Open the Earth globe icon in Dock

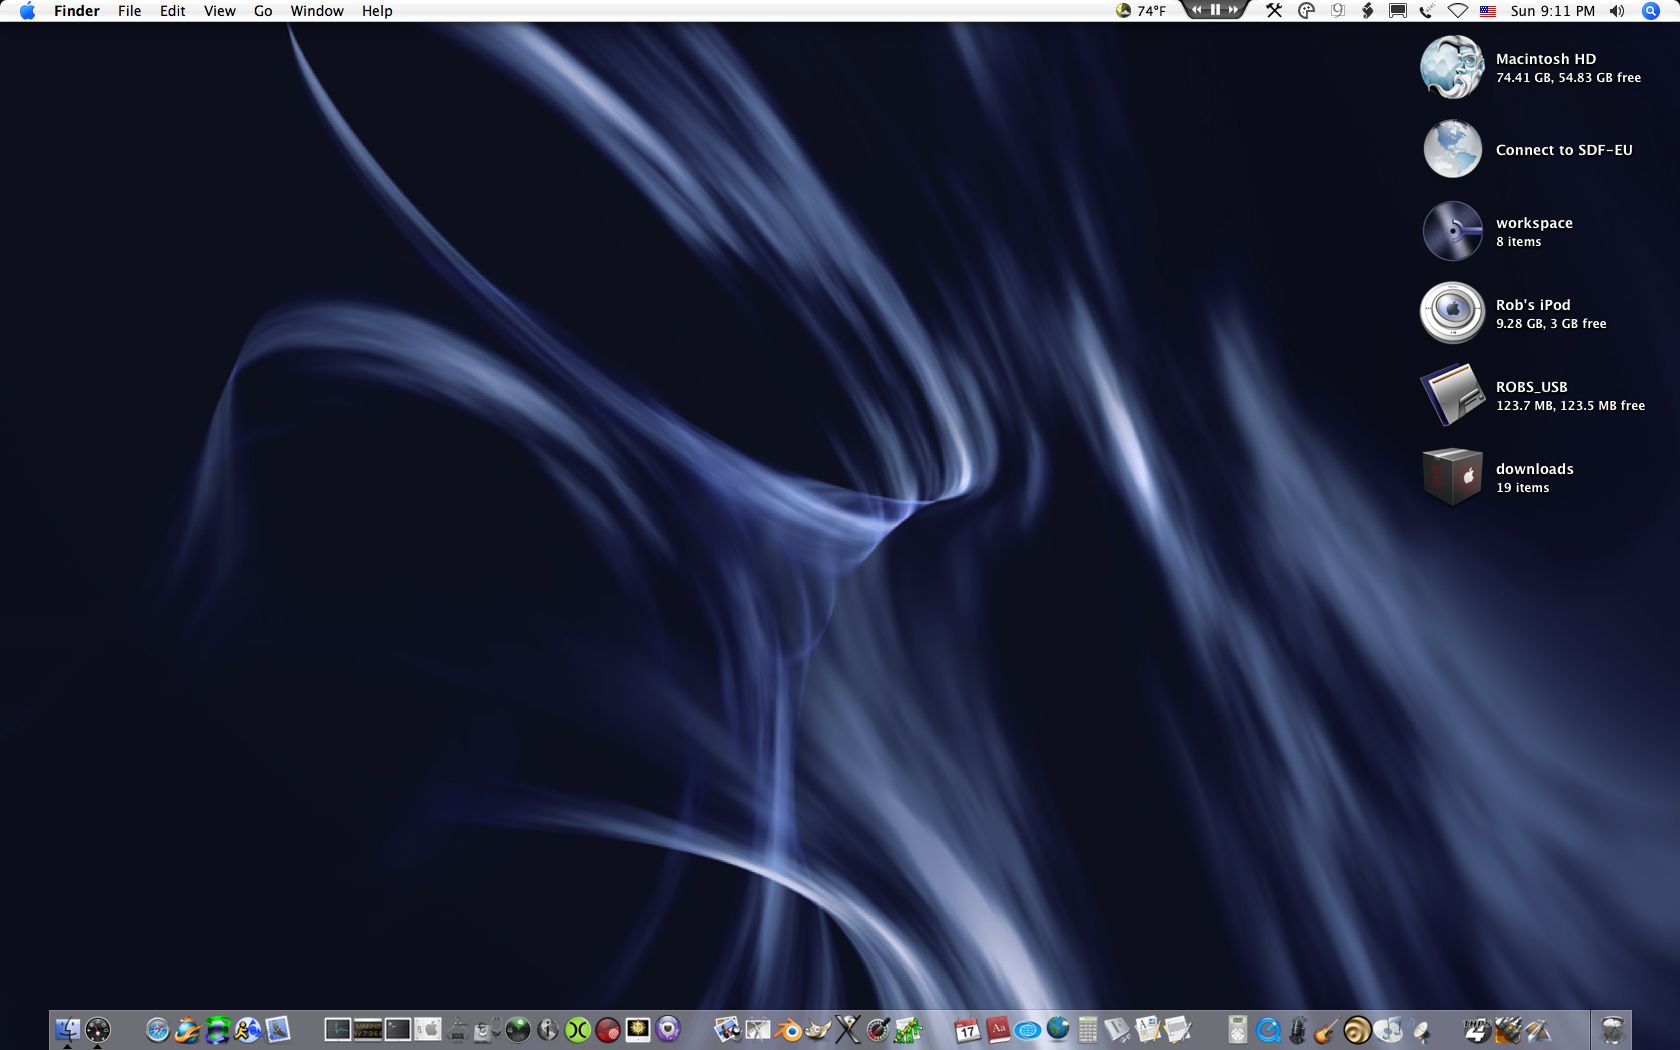pyautogui.click(x=1057, y=1029)
